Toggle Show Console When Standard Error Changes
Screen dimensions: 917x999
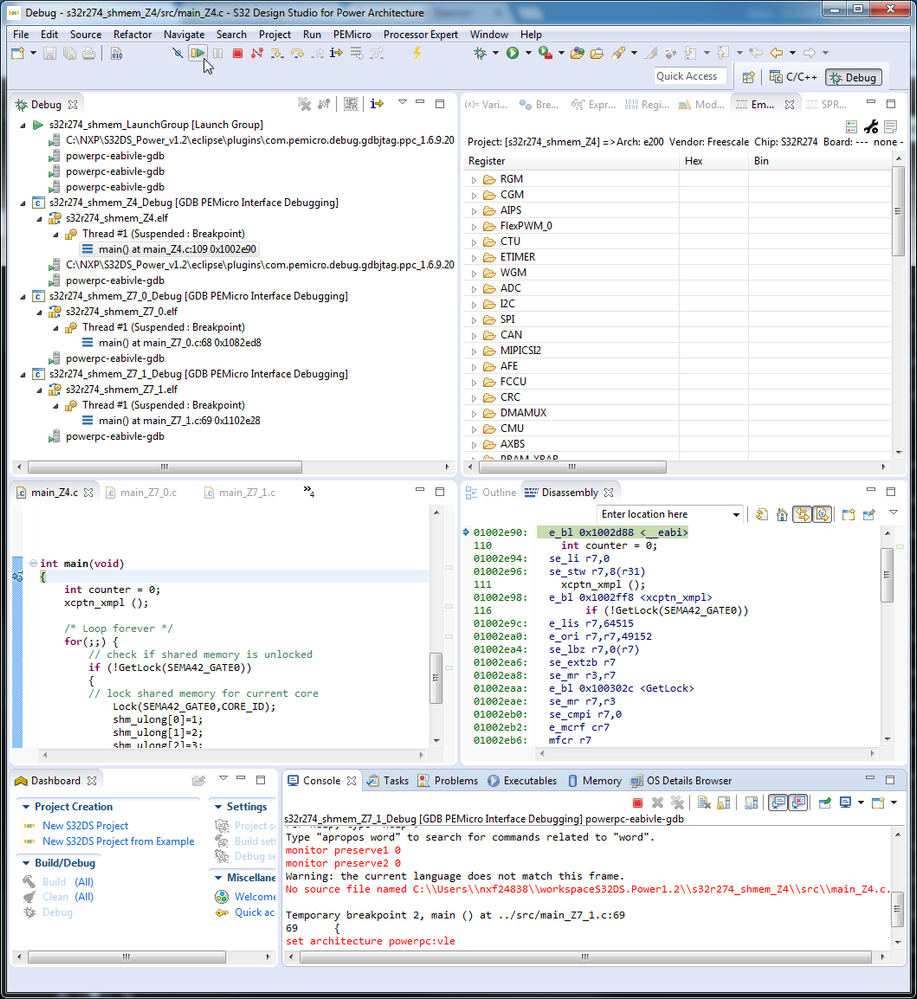pyautogui.click(x=798, y=803)
